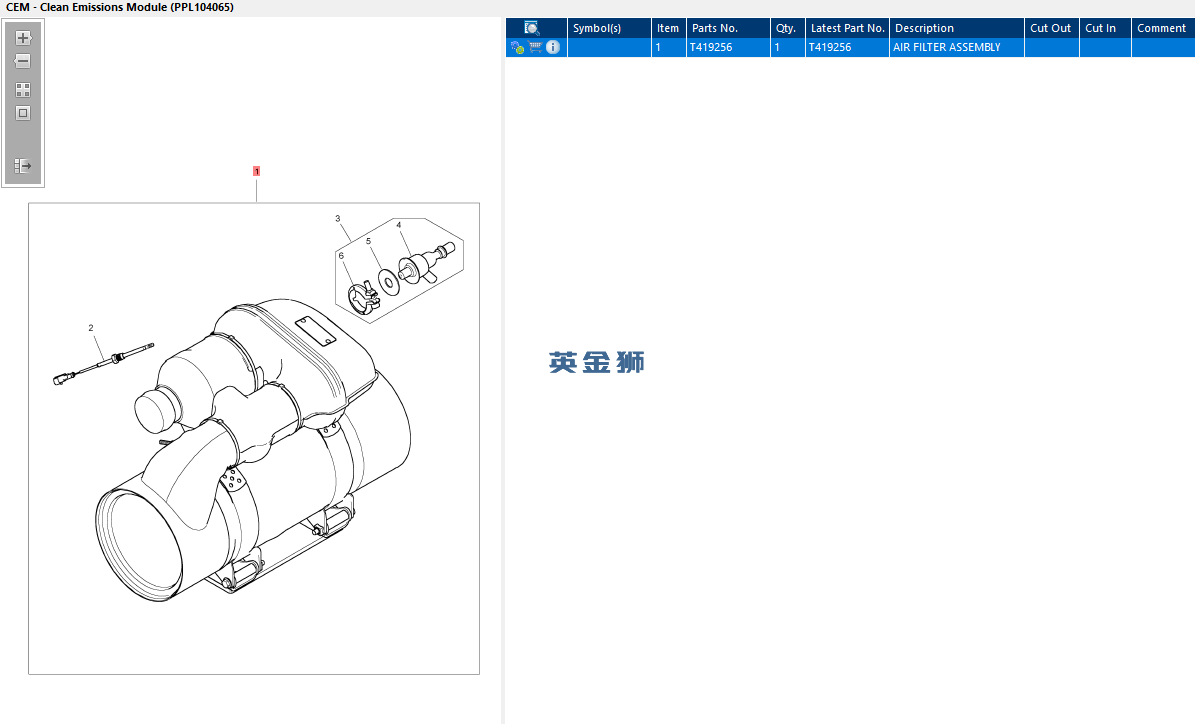Select Parts No. cell T419256
Screen dimensions: 1195x724
(728, 47)
